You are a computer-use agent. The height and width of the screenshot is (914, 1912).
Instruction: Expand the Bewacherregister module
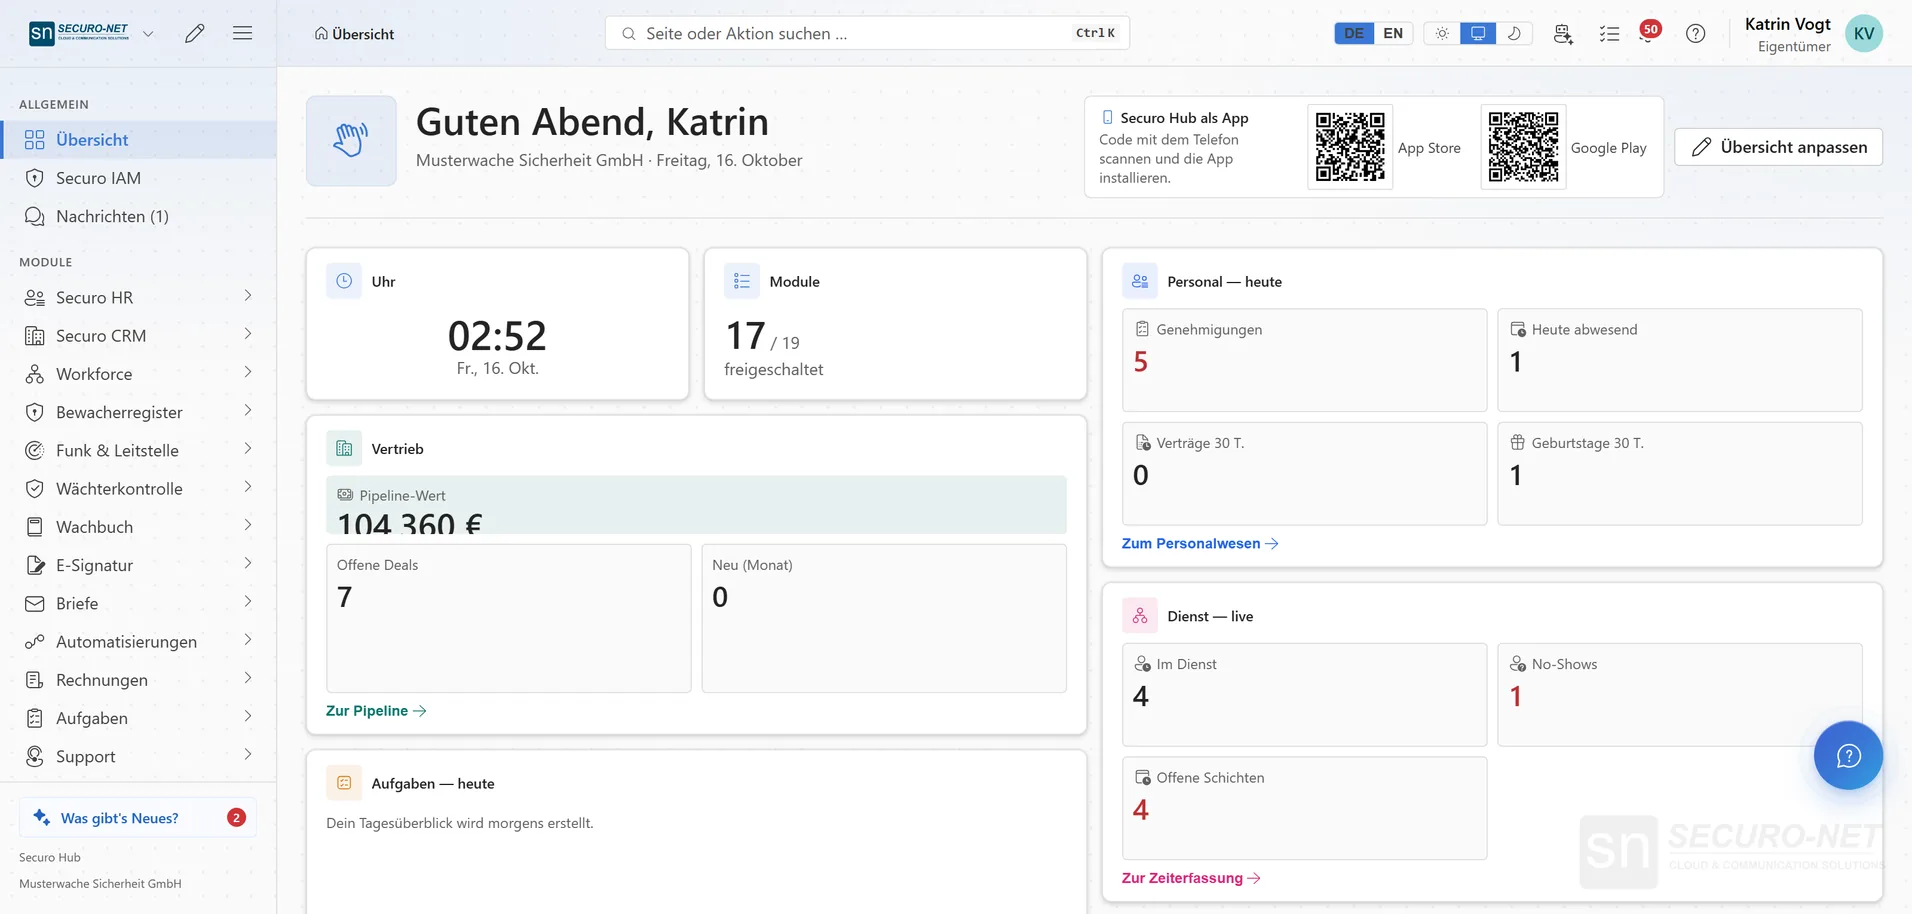pos(248,411)
